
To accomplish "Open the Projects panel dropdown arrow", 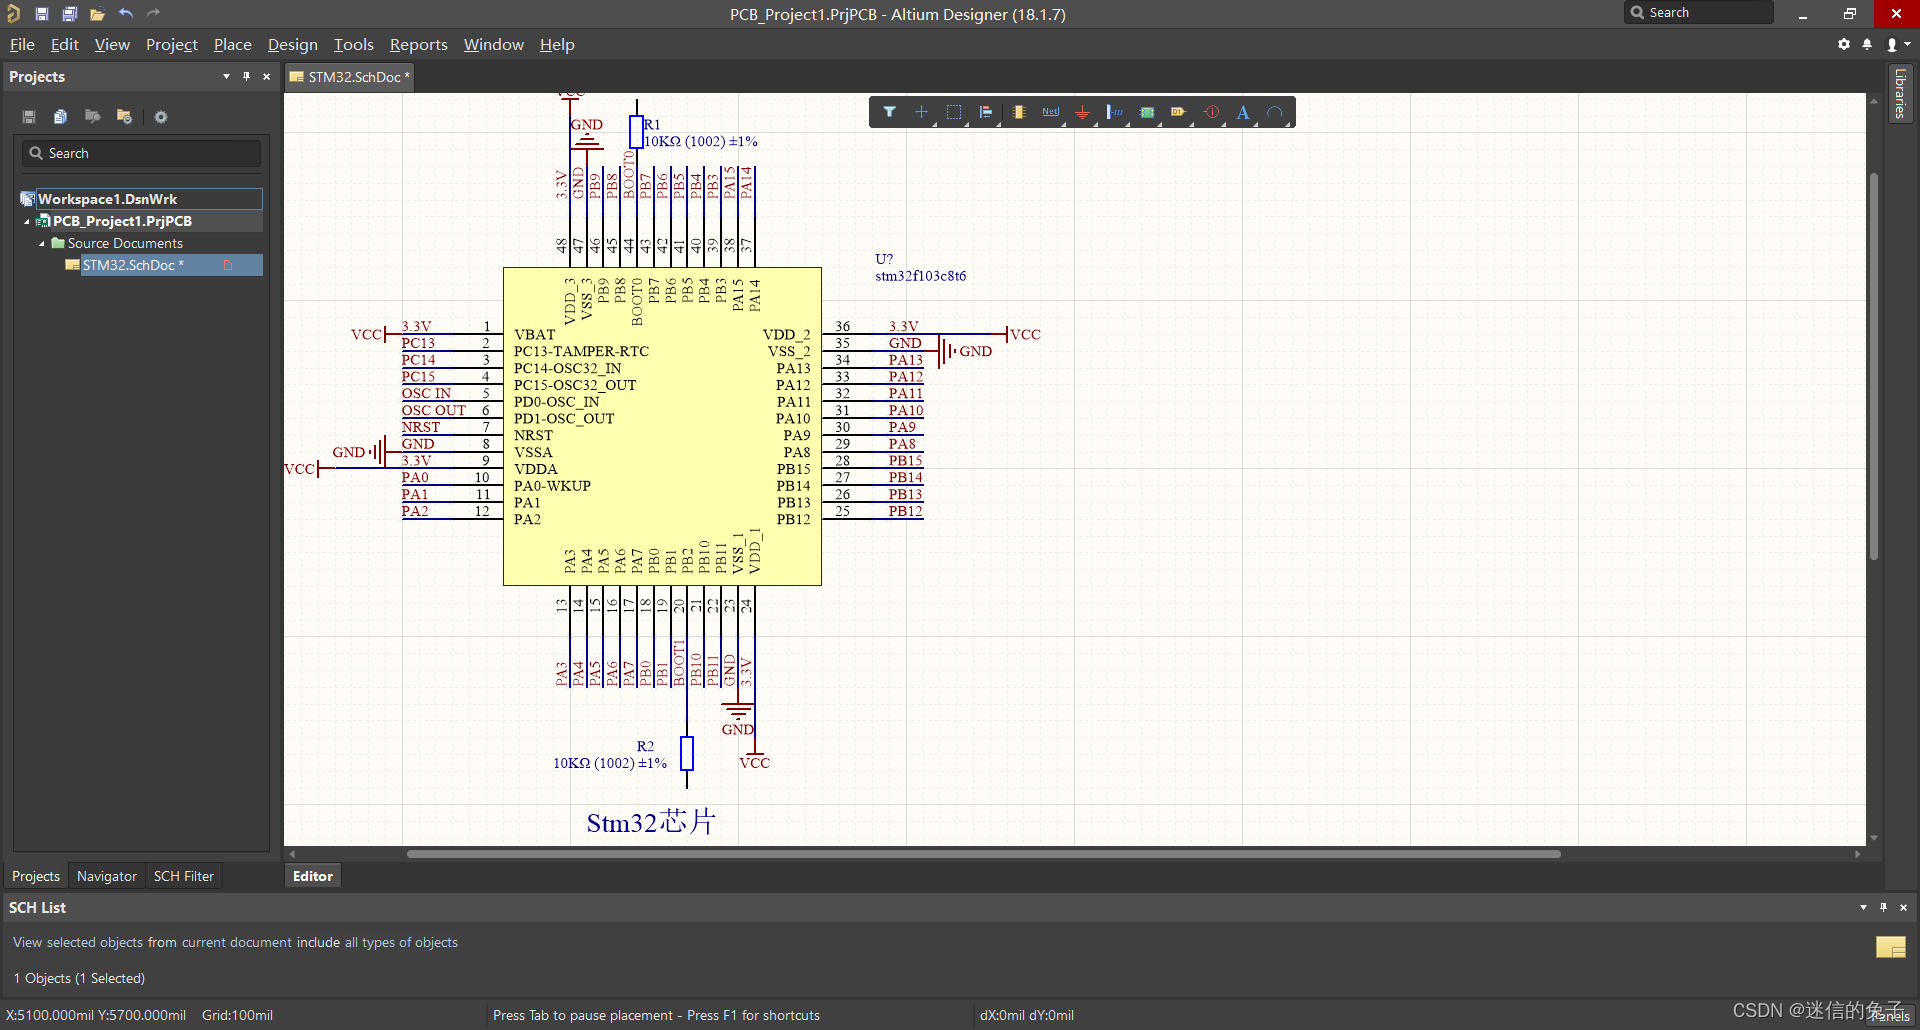I will 226,77.
